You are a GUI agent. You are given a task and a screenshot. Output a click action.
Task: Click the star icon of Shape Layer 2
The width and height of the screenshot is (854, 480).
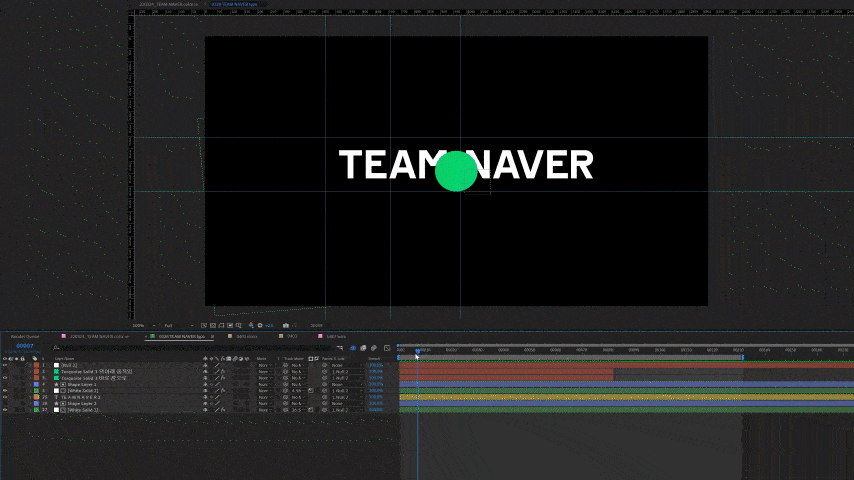point(56,403)
